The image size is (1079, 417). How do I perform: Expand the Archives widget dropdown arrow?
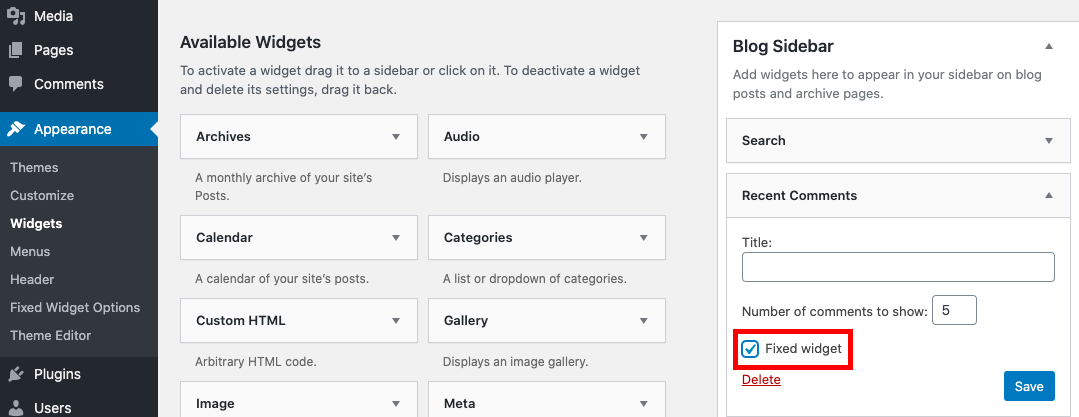396,137
